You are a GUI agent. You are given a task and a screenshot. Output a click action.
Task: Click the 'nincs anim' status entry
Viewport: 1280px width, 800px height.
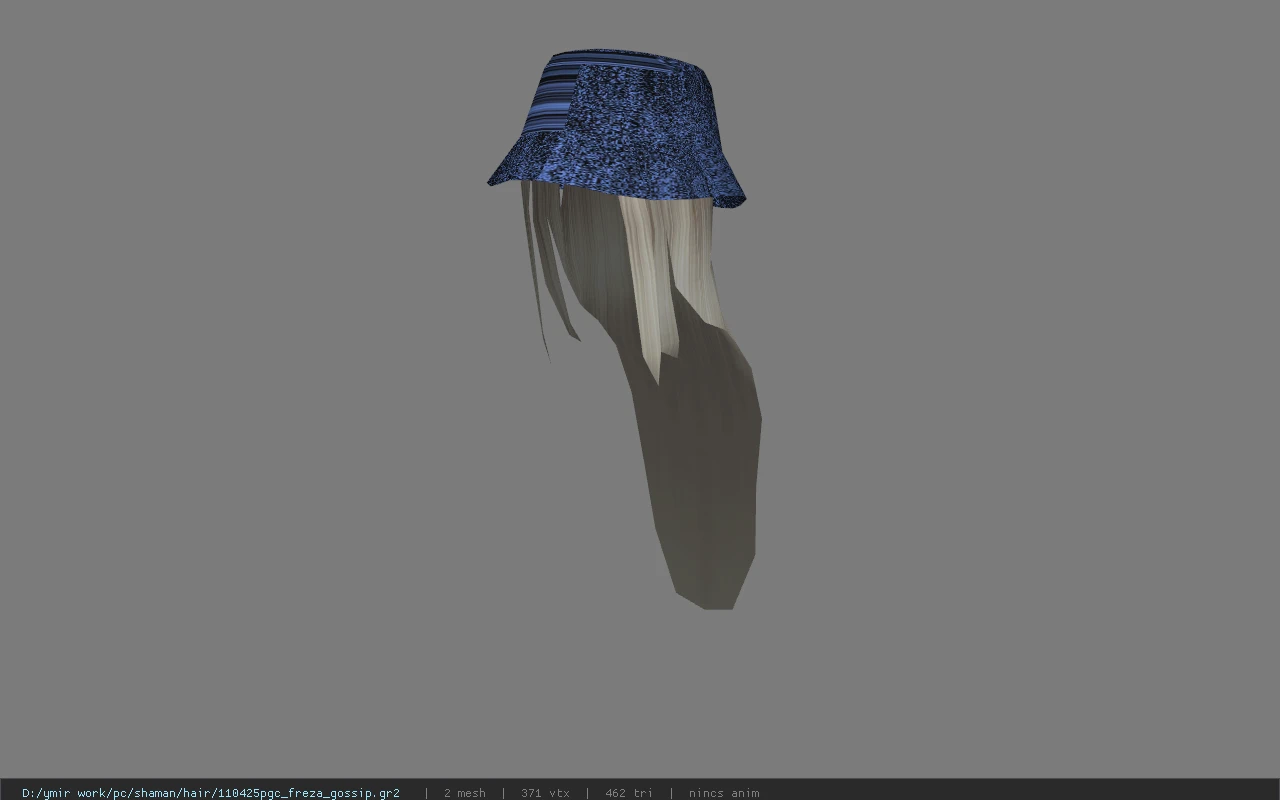724,793
